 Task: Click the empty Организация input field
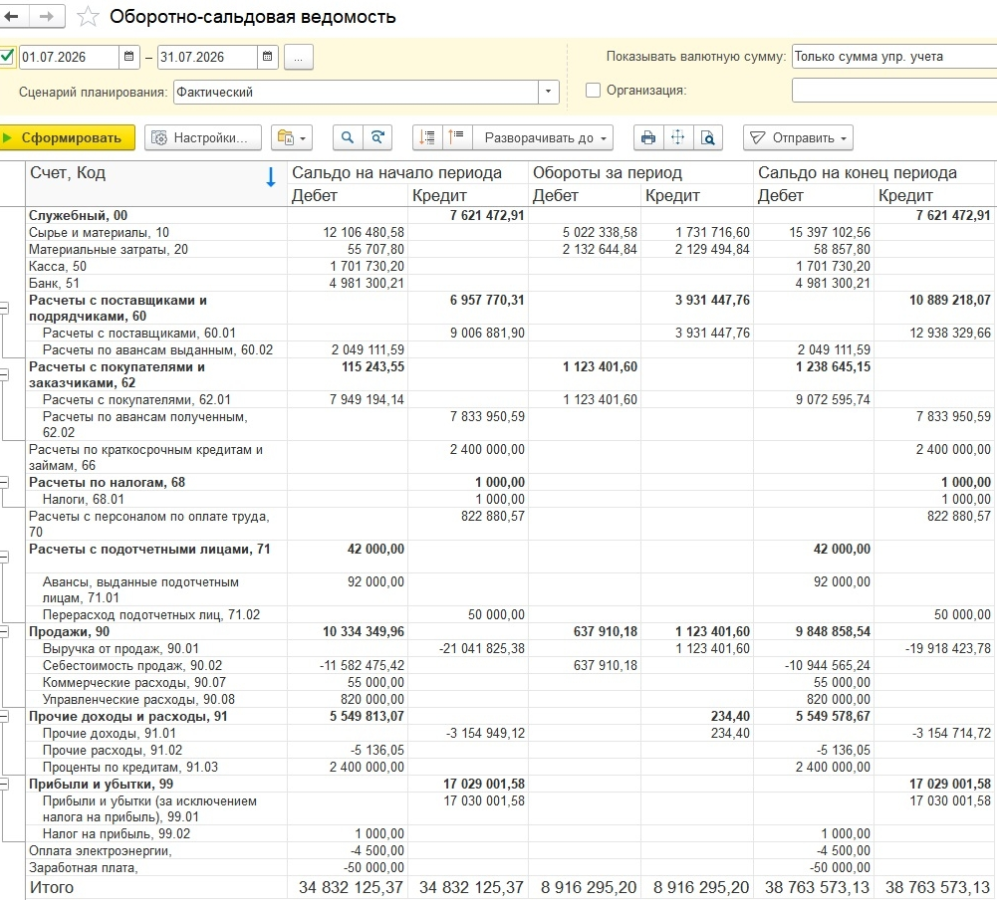click(x=894, y=90)
